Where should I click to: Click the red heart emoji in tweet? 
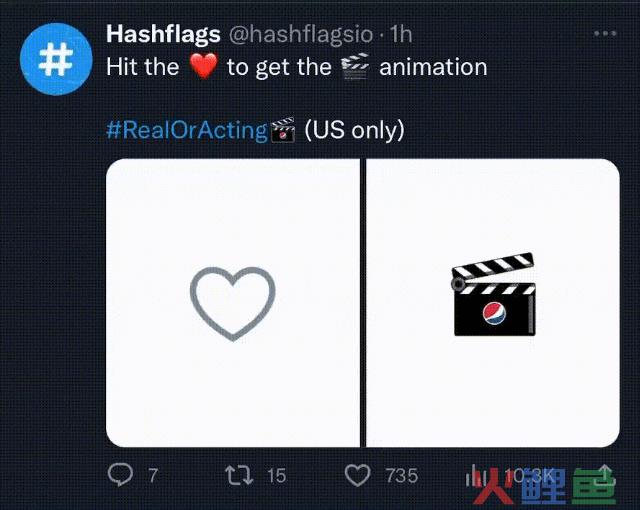click(203, 66)
